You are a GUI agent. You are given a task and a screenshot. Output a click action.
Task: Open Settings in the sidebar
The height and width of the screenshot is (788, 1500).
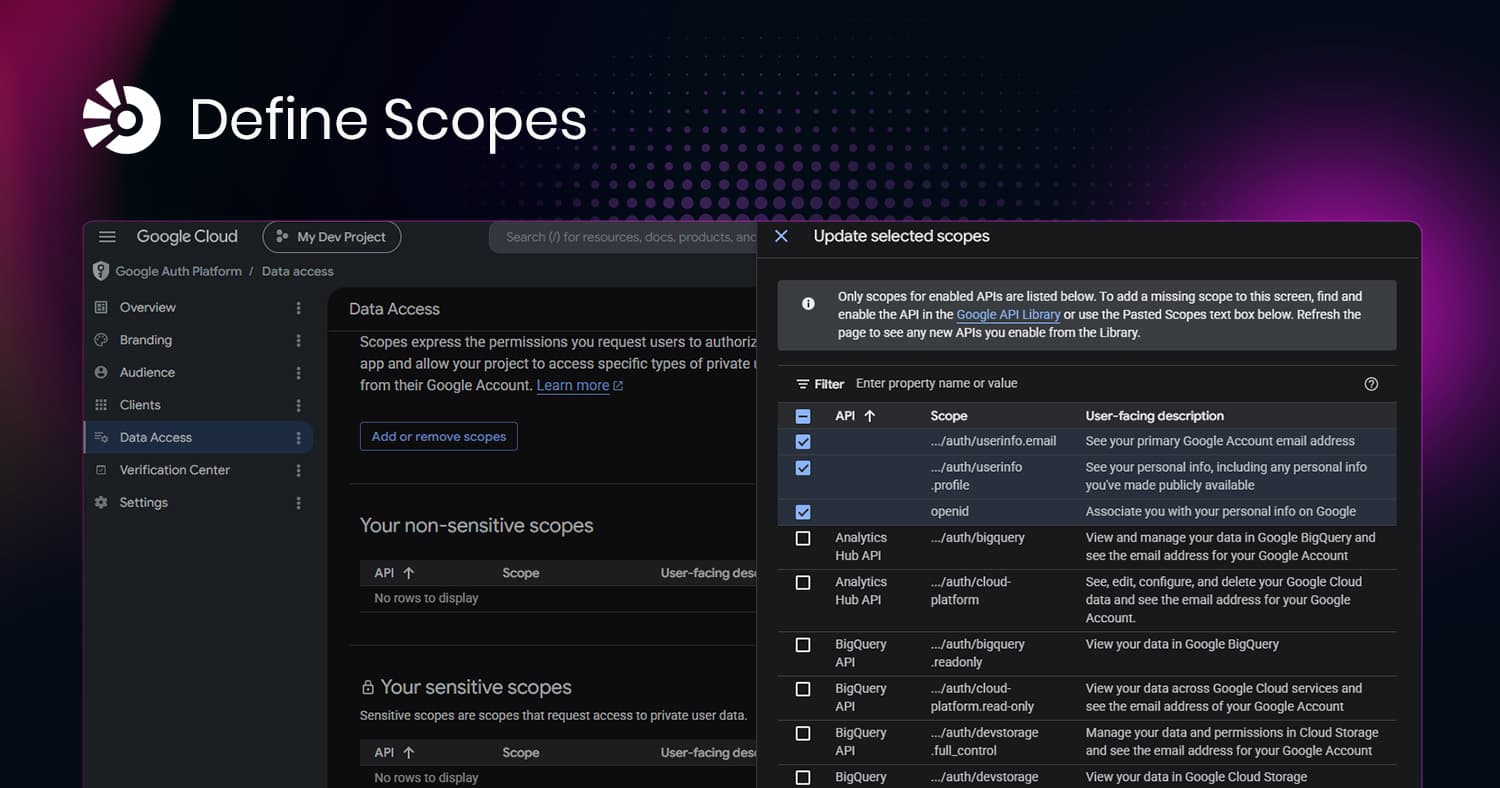coord(143,502)
